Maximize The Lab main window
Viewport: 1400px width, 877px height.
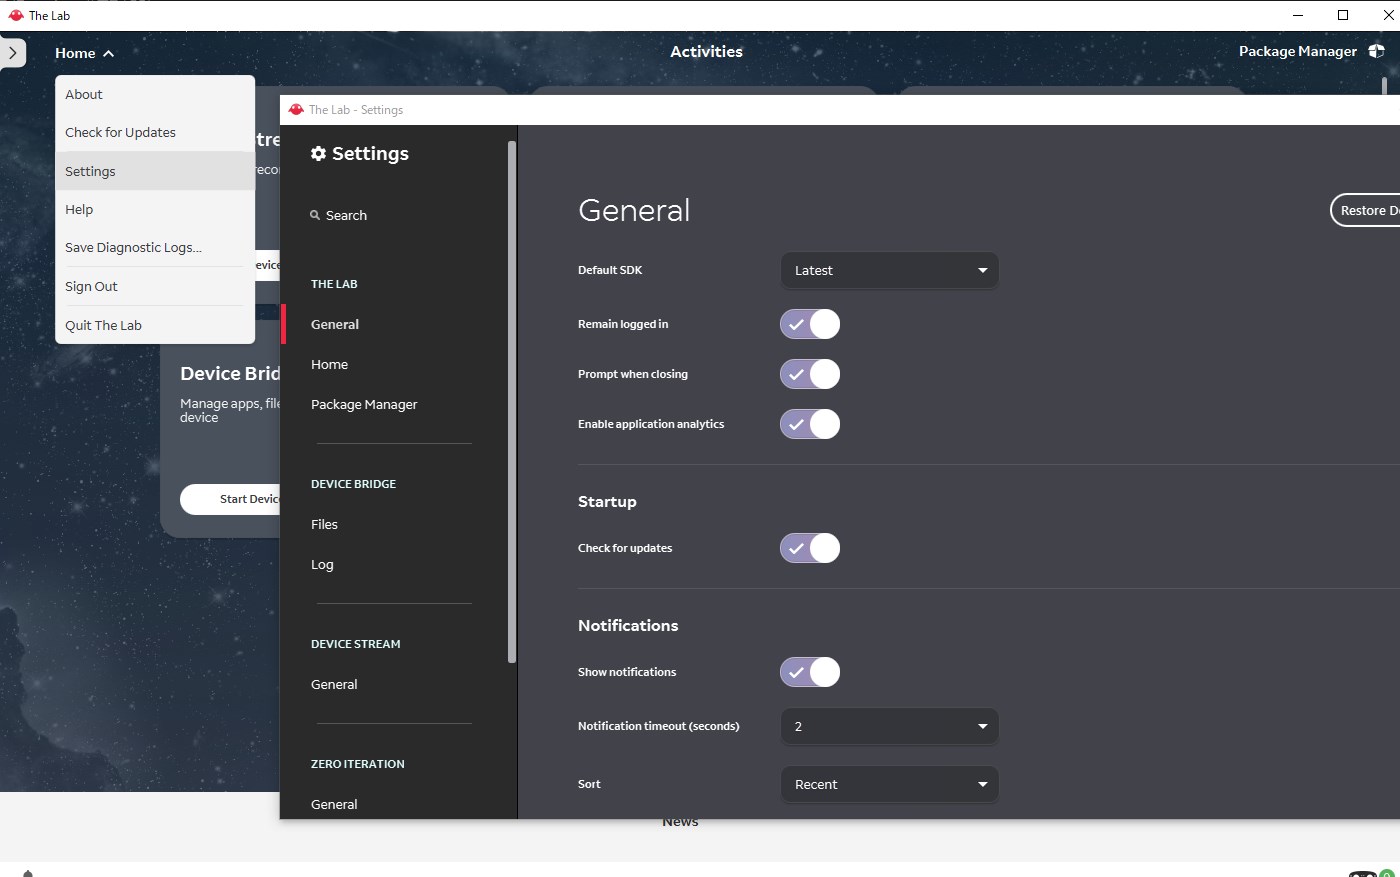pyautogui.click(x=1343, y=15)
